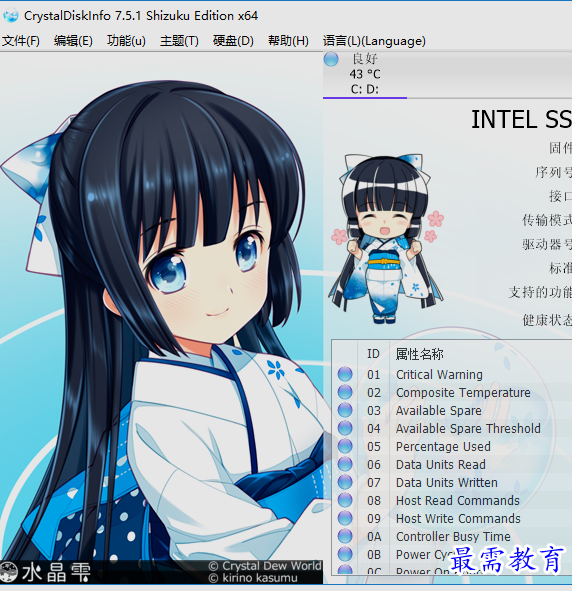Click the status orb on row 0B
572x591 pixels.
click(345, 554)
